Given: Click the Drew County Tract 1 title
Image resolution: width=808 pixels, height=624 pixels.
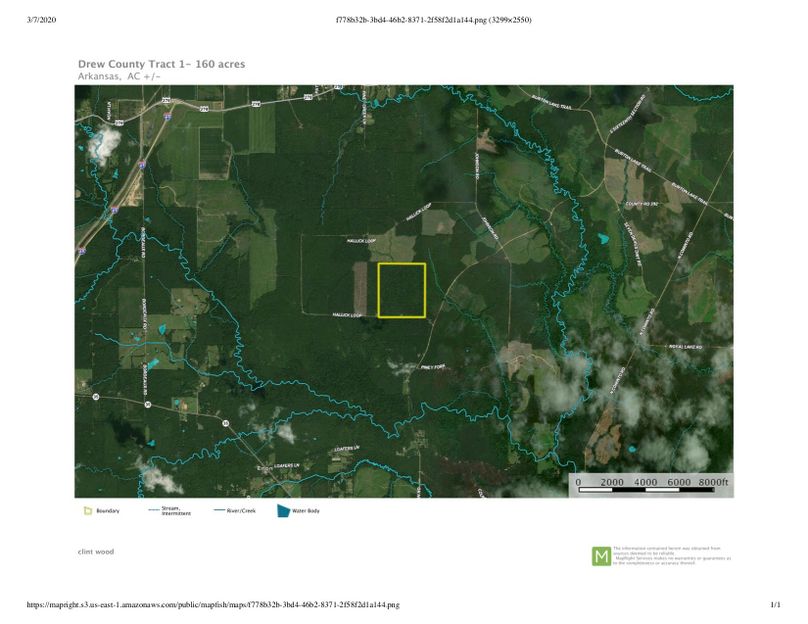Looking at the screenshot, I should tap(161, 64).
